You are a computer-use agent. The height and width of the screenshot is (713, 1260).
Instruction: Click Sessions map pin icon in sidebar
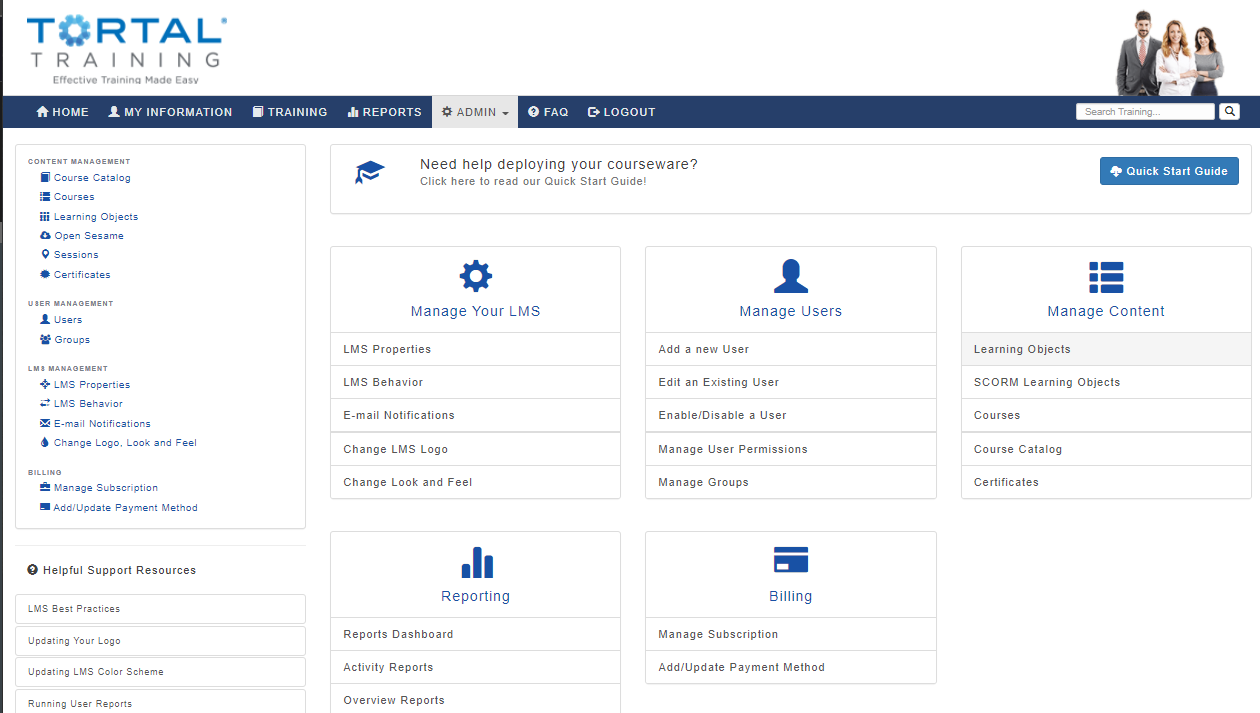(x=45, y=255)
